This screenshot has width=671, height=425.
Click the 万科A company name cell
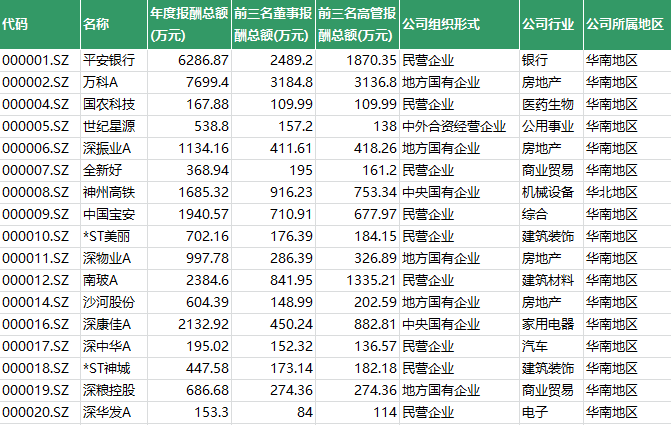(101, 82)
